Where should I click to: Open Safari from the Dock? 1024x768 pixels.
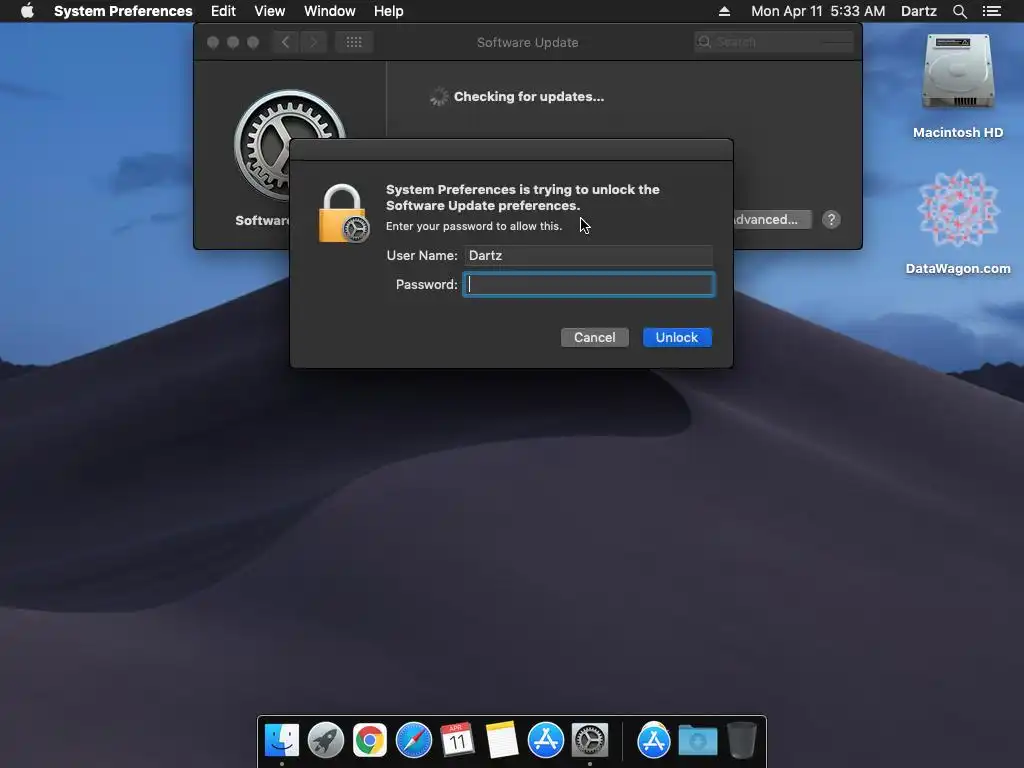tap(413, 741)
